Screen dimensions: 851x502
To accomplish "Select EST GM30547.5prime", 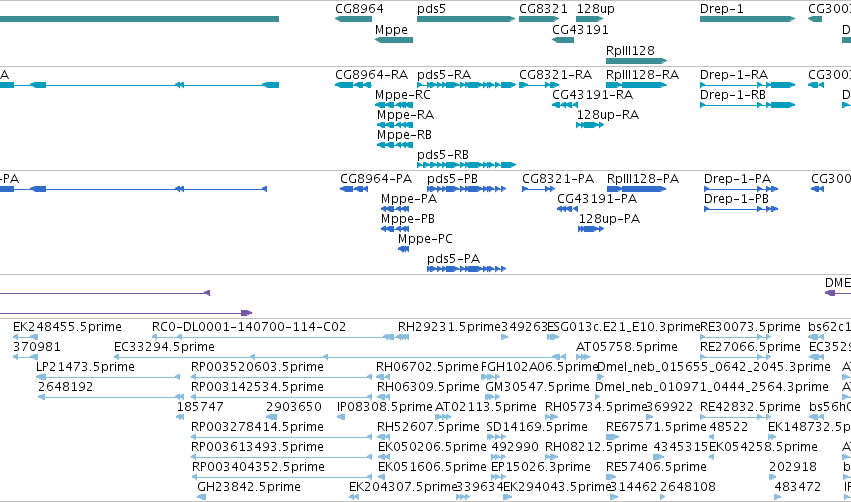I will coord(537,387).
